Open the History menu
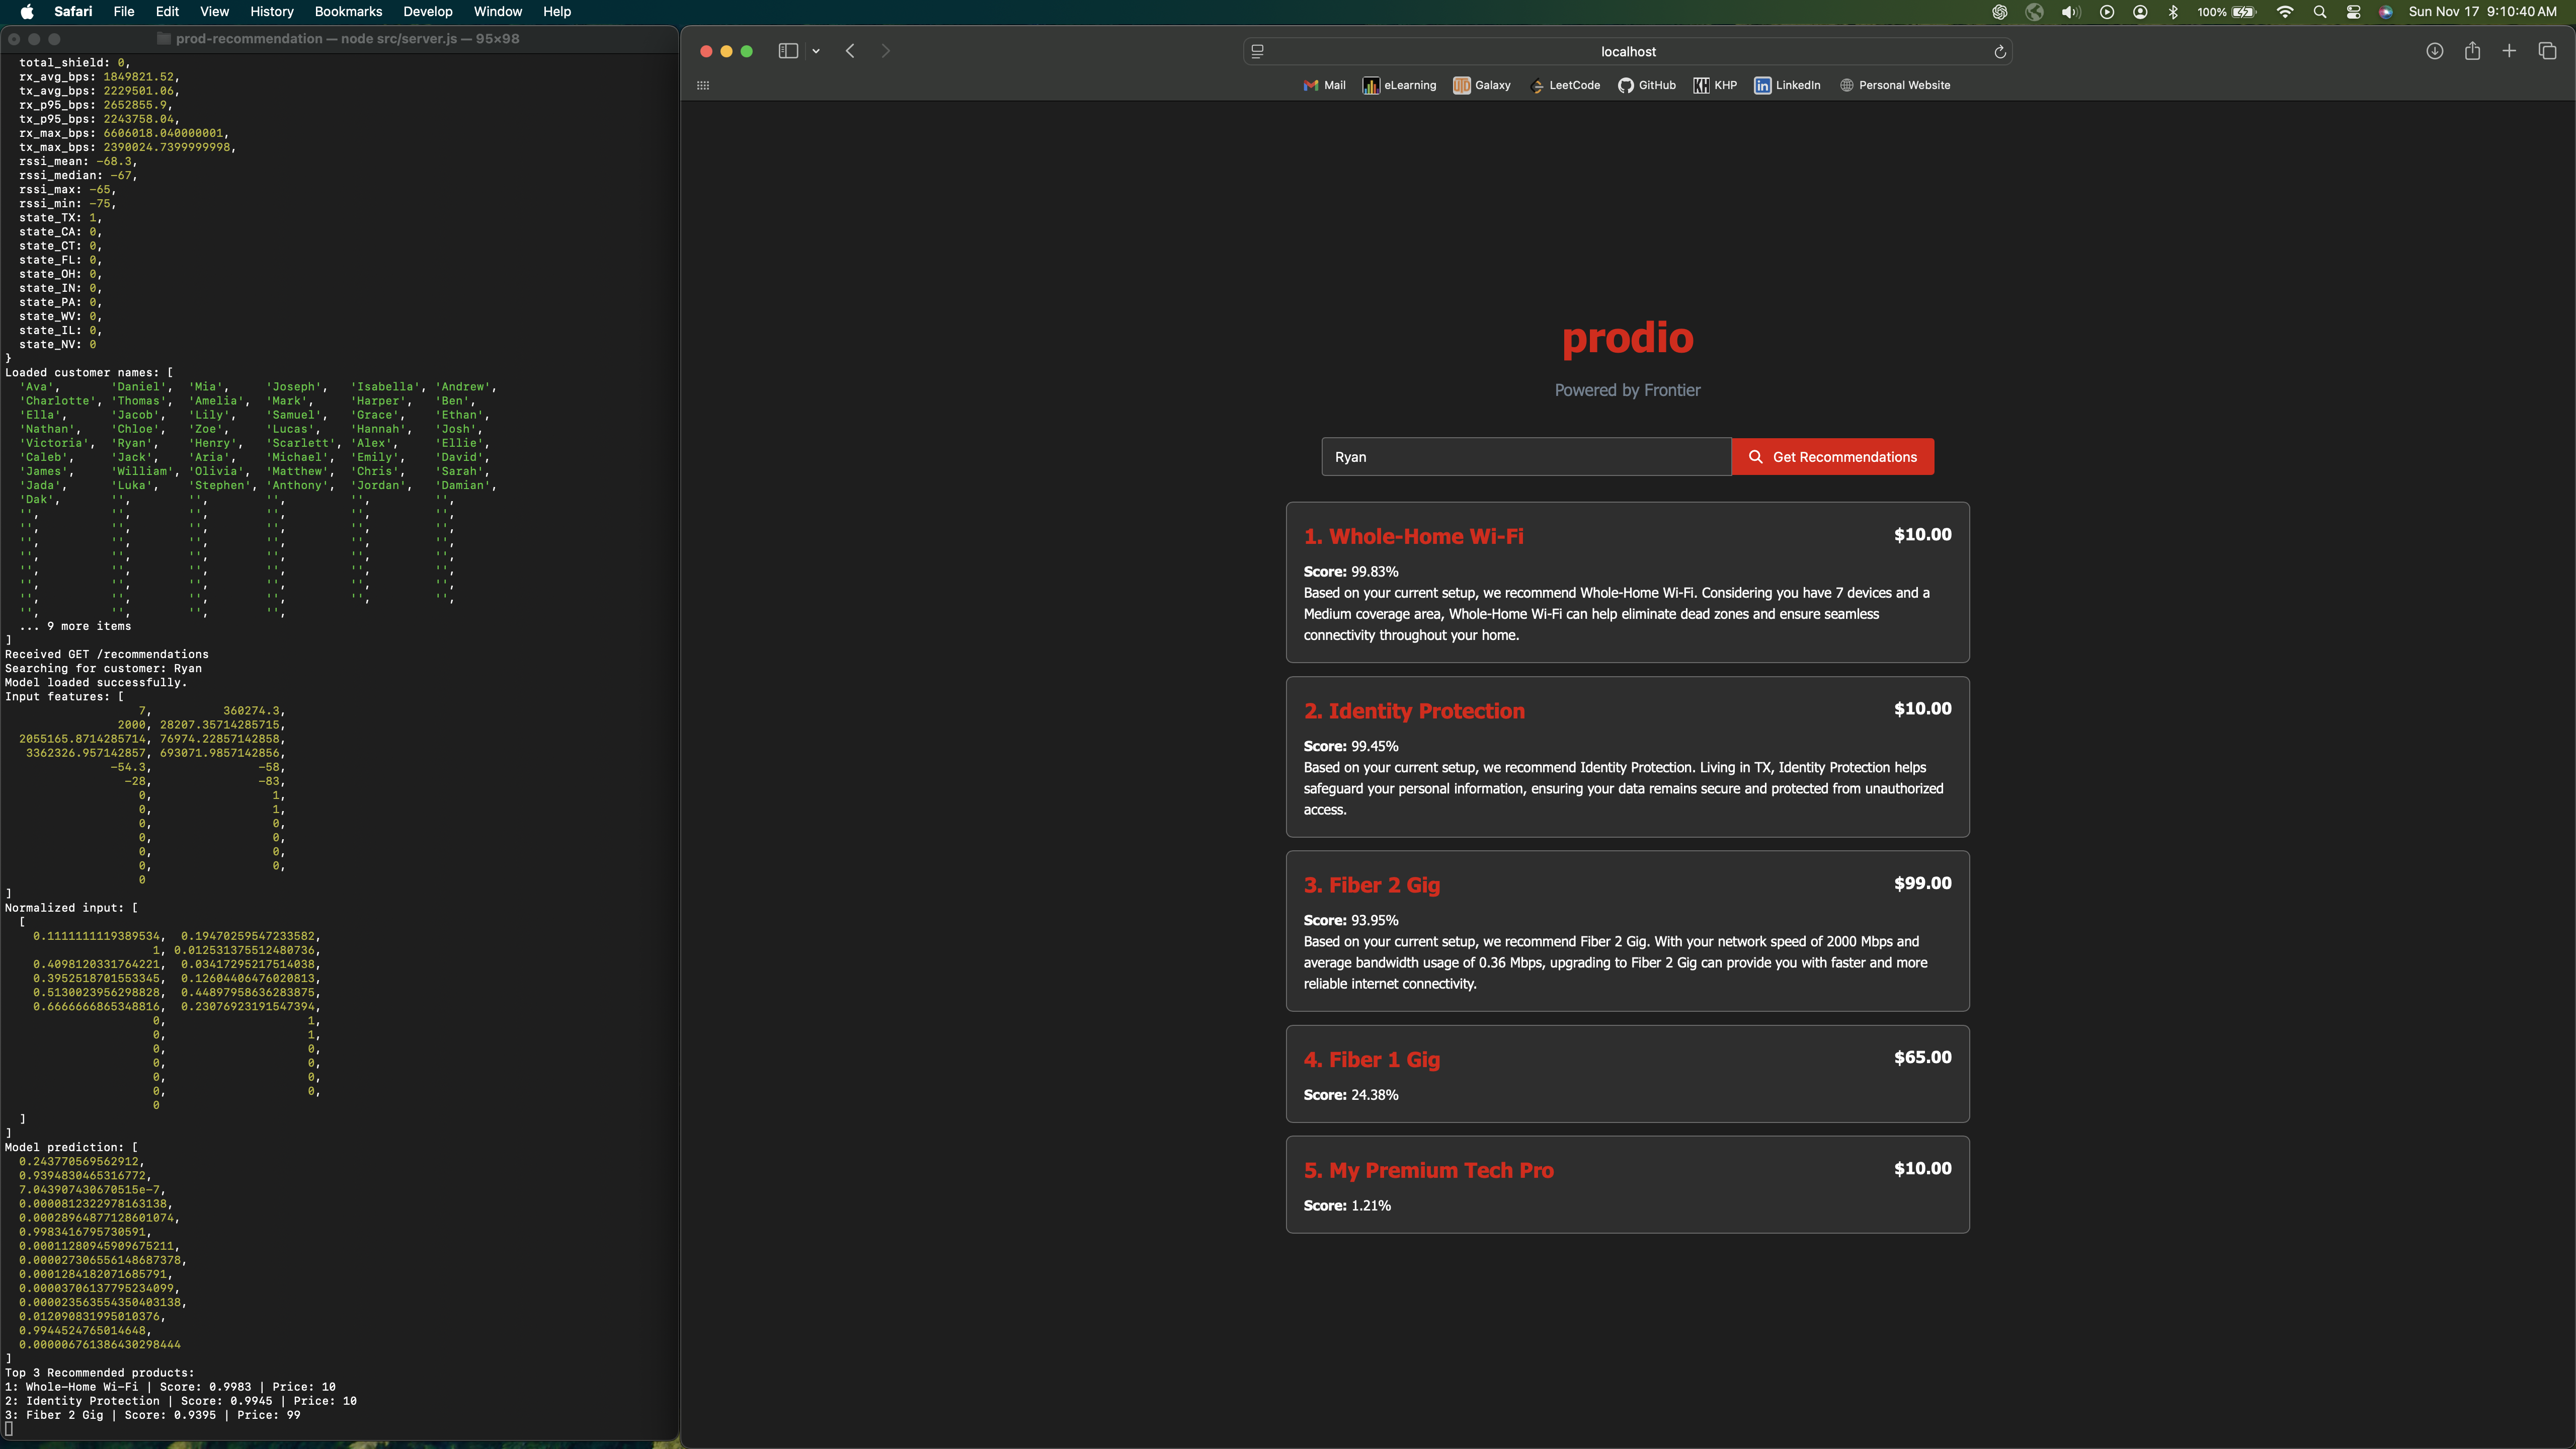Screen dimensions: 2576x1449 (x=271, y=12)
